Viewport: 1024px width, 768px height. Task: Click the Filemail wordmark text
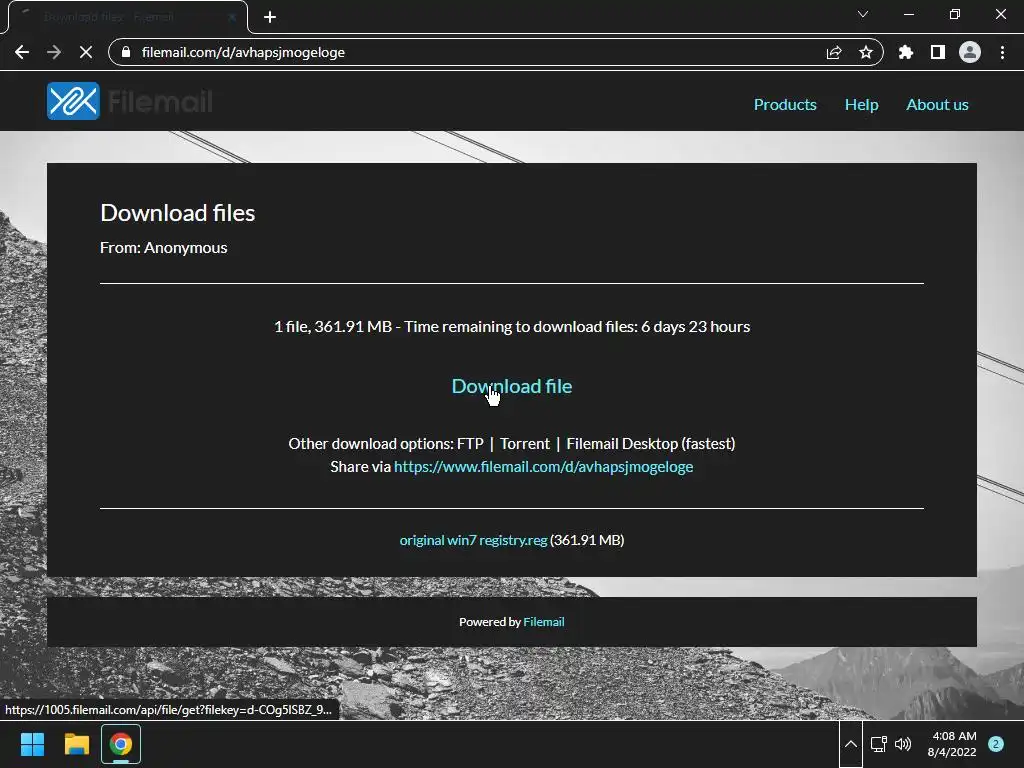[161, 101]
